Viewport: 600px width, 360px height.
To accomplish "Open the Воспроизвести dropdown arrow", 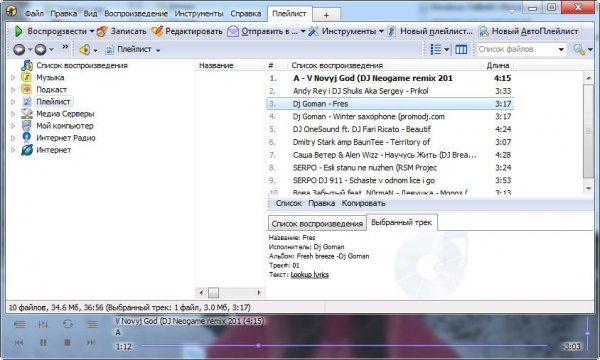I will pyautogui.click(x=92, y=31).
